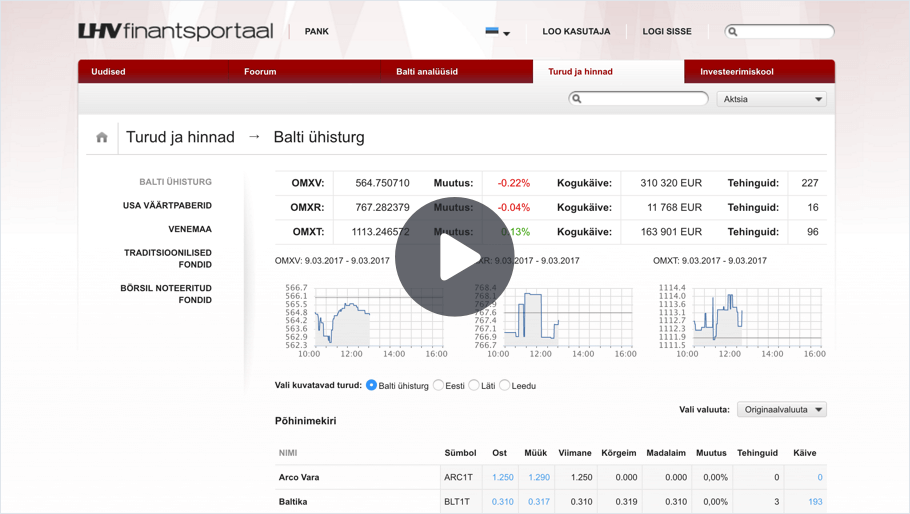910x514 pixels.
Task: Open BÖRSIL NOTEERITUD FONDID in sidebar
Action: 166,294
